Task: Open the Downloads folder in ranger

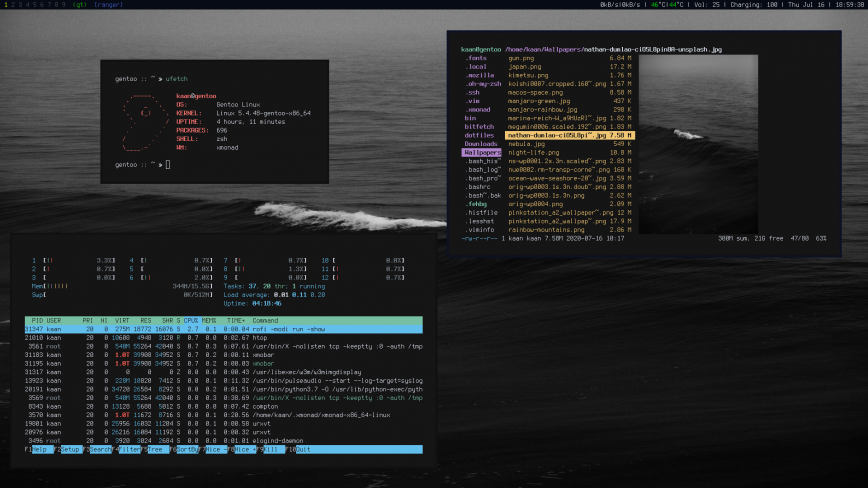Action: [480, 144]
